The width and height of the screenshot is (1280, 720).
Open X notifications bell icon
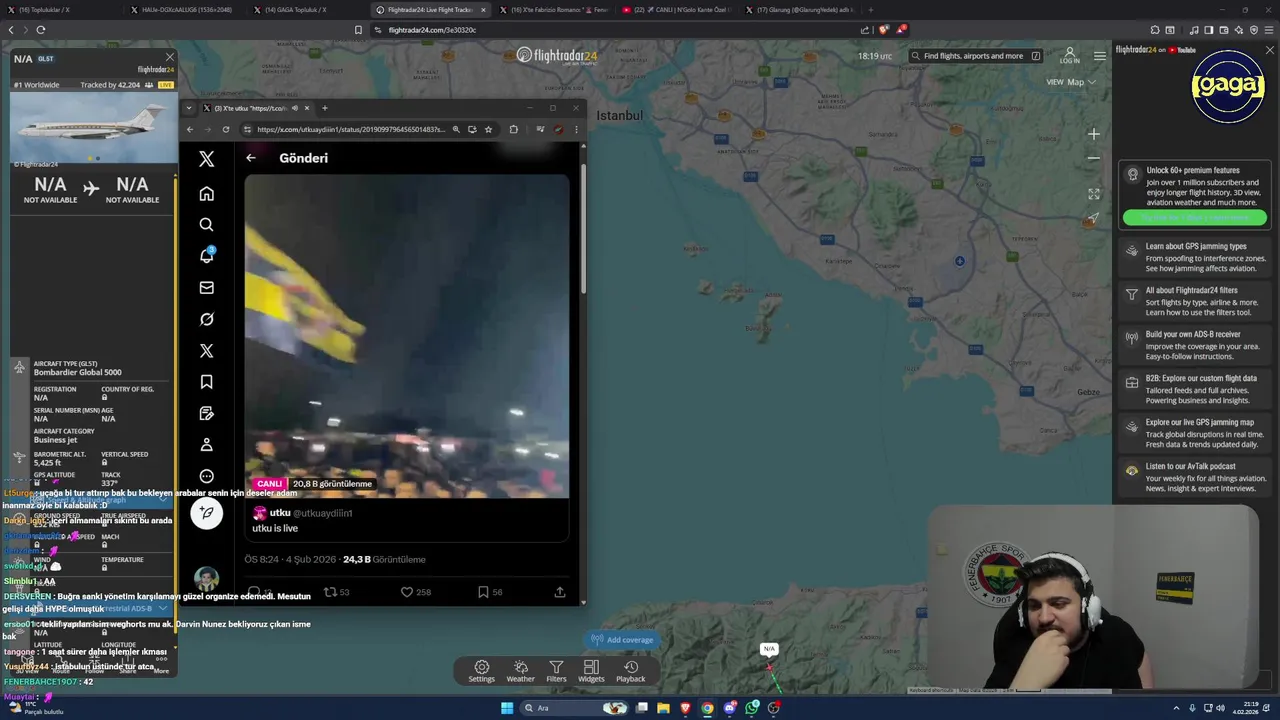pyautogui.click(x=207, y=256)
